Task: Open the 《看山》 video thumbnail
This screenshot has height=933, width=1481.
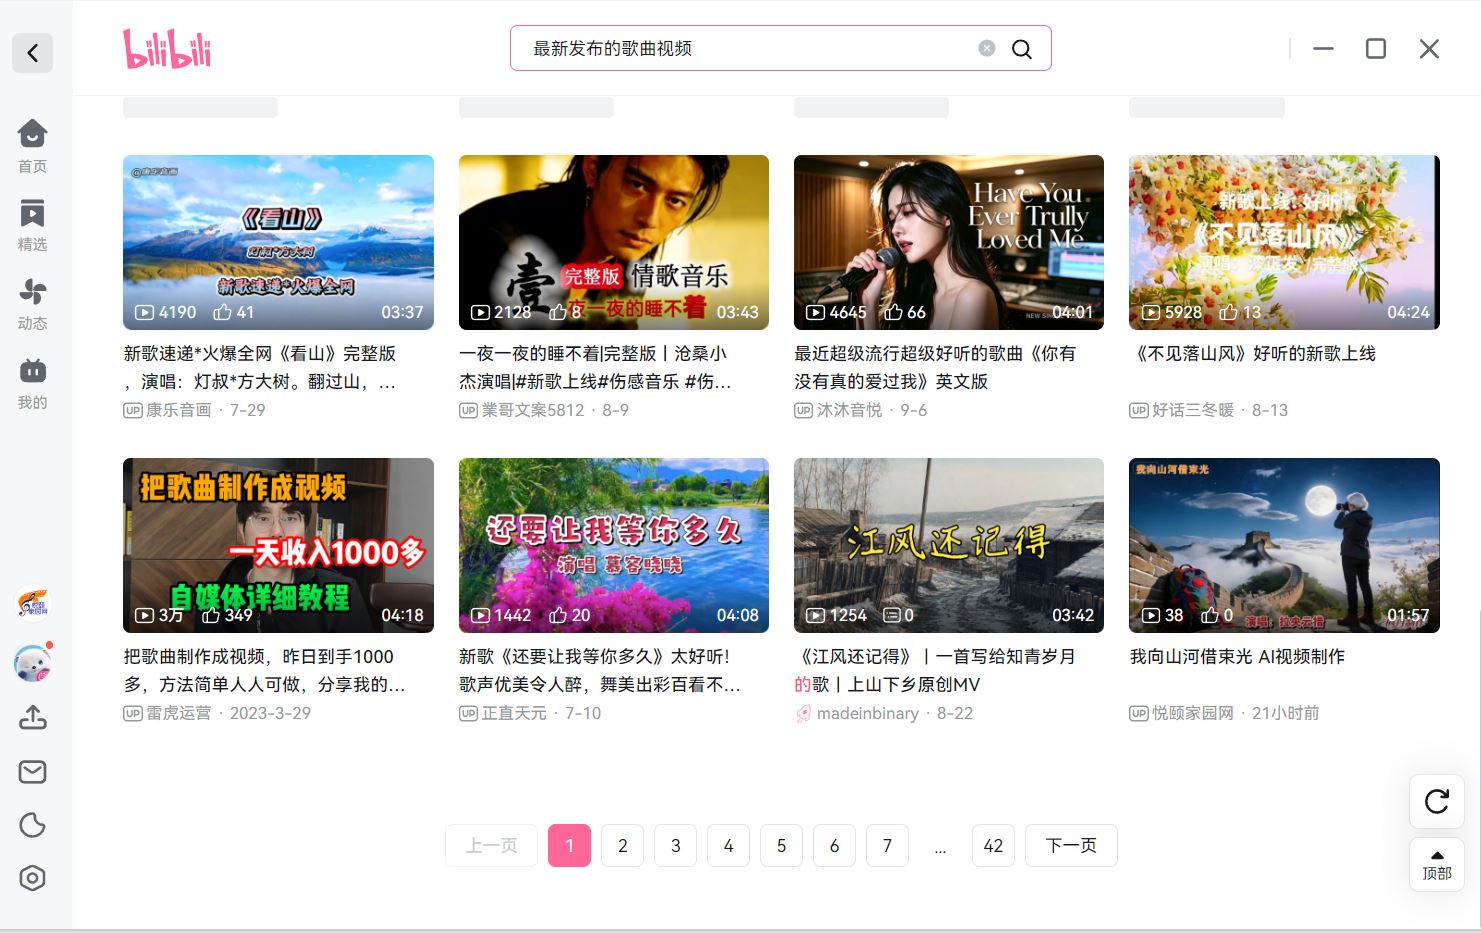Action: (278, 242)
